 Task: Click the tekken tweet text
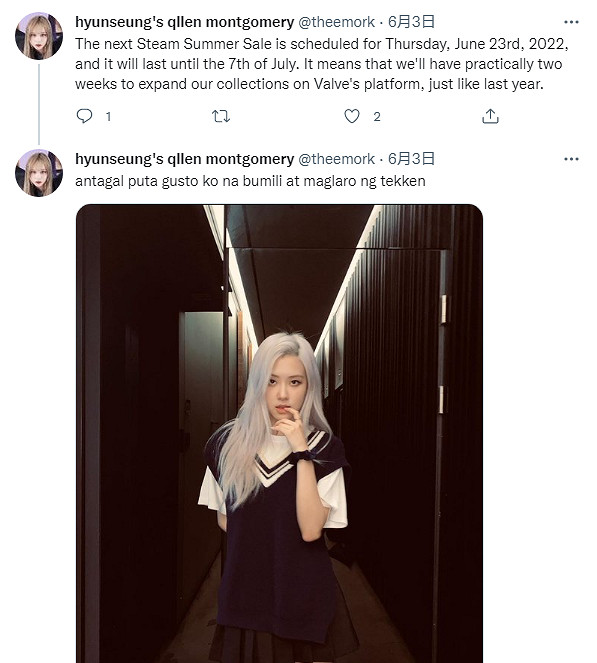tap(250, 181)
